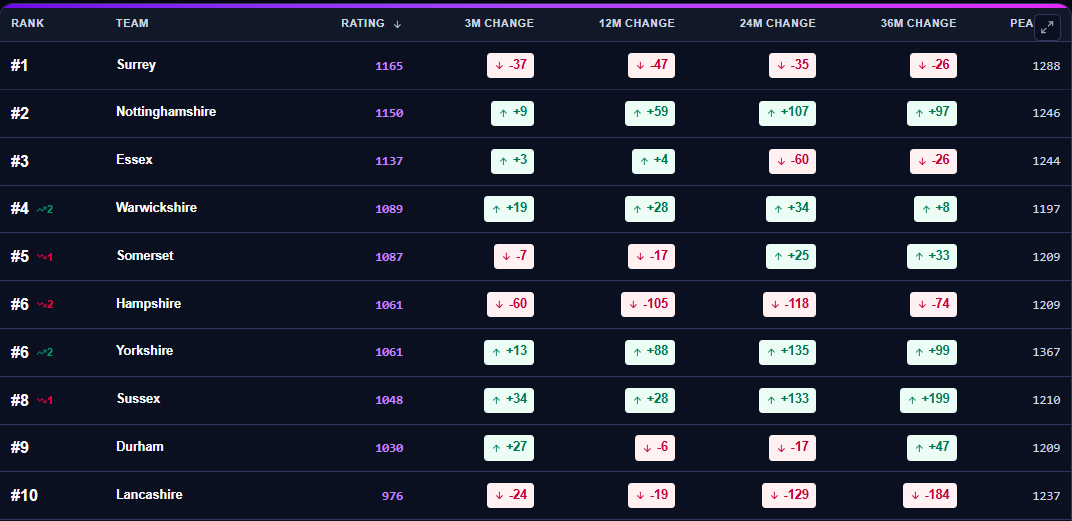This screenshot has width=1072, height=521.
Task: Click Somerset's rank down 1 indicator
Action: coord(44,257)
